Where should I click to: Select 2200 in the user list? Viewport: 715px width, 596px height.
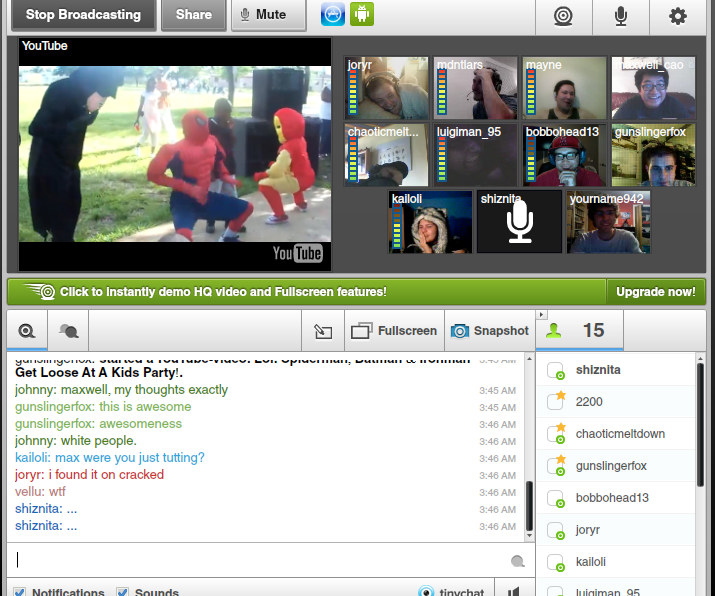click(x=616, y=402)
